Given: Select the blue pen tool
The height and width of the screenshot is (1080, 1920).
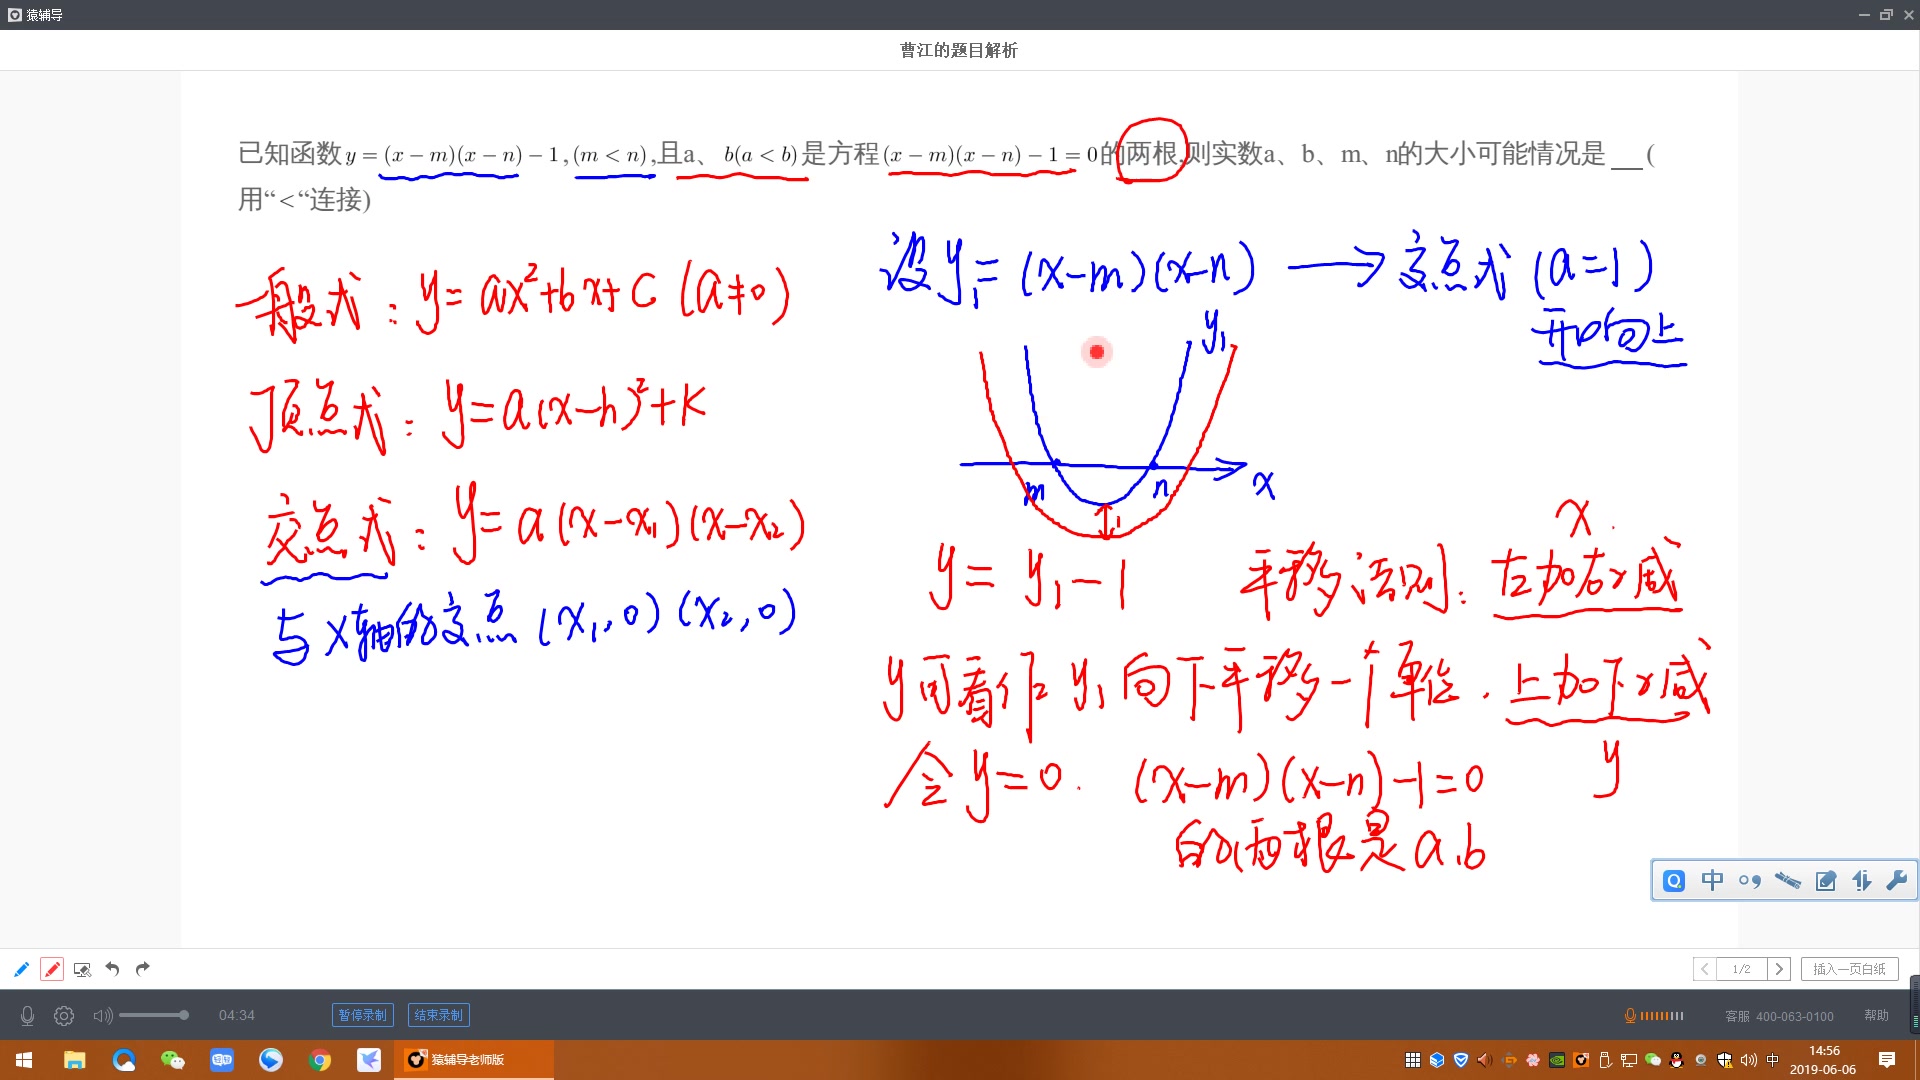Looking at the screenshot, I should (20, 969).
